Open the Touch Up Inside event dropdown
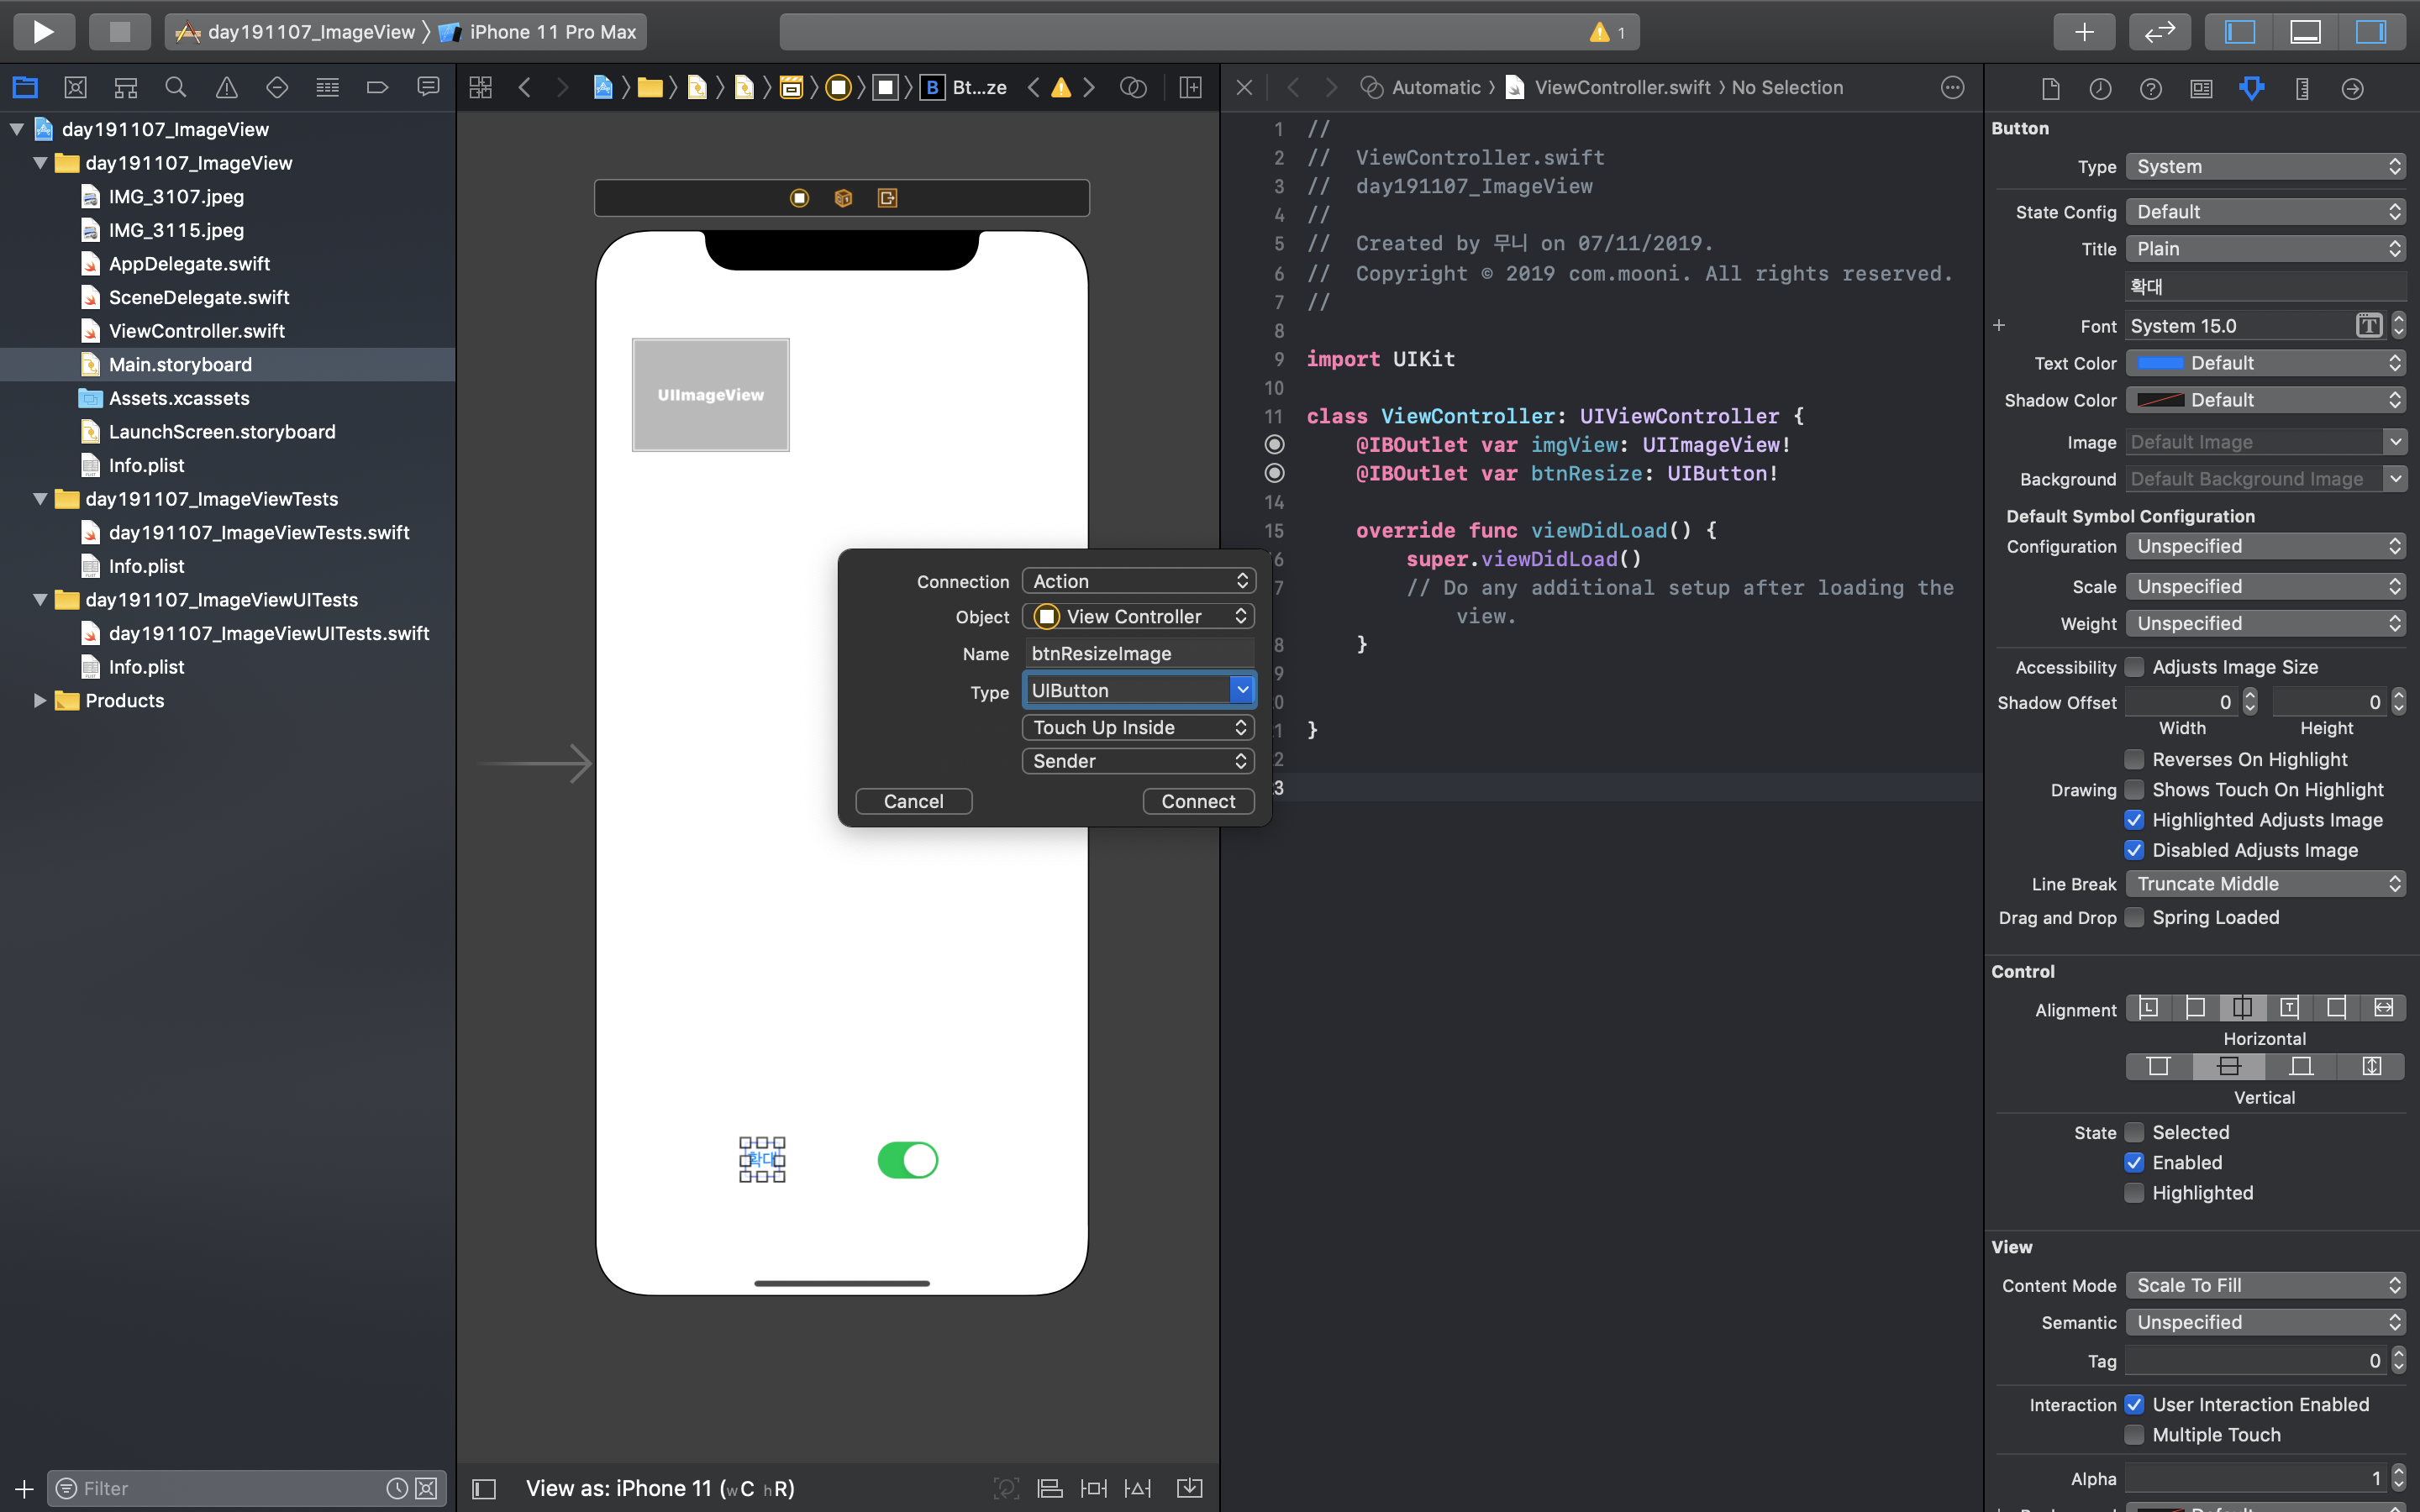The width and height of the screenshot is (2420, 1512). coord(1138,727)
